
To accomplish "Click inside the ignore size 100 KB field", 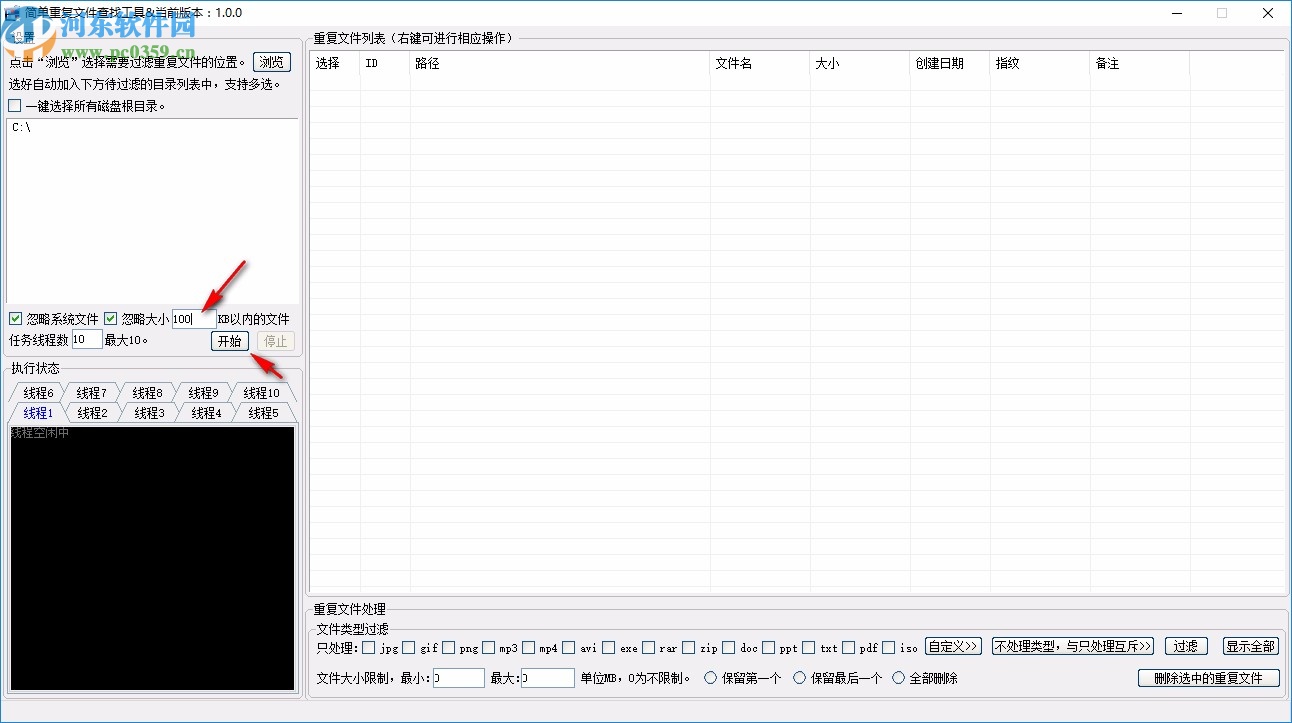I will pyautogui.click(x=193, y=318).
